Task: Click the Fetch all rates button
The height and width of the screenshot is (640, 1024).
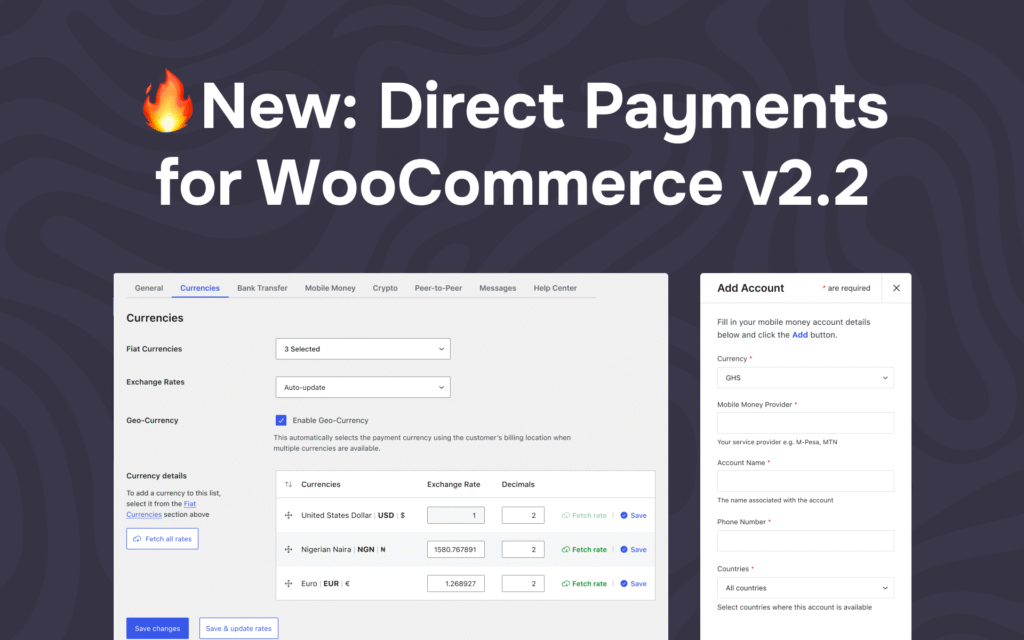Action: (162, 539)
